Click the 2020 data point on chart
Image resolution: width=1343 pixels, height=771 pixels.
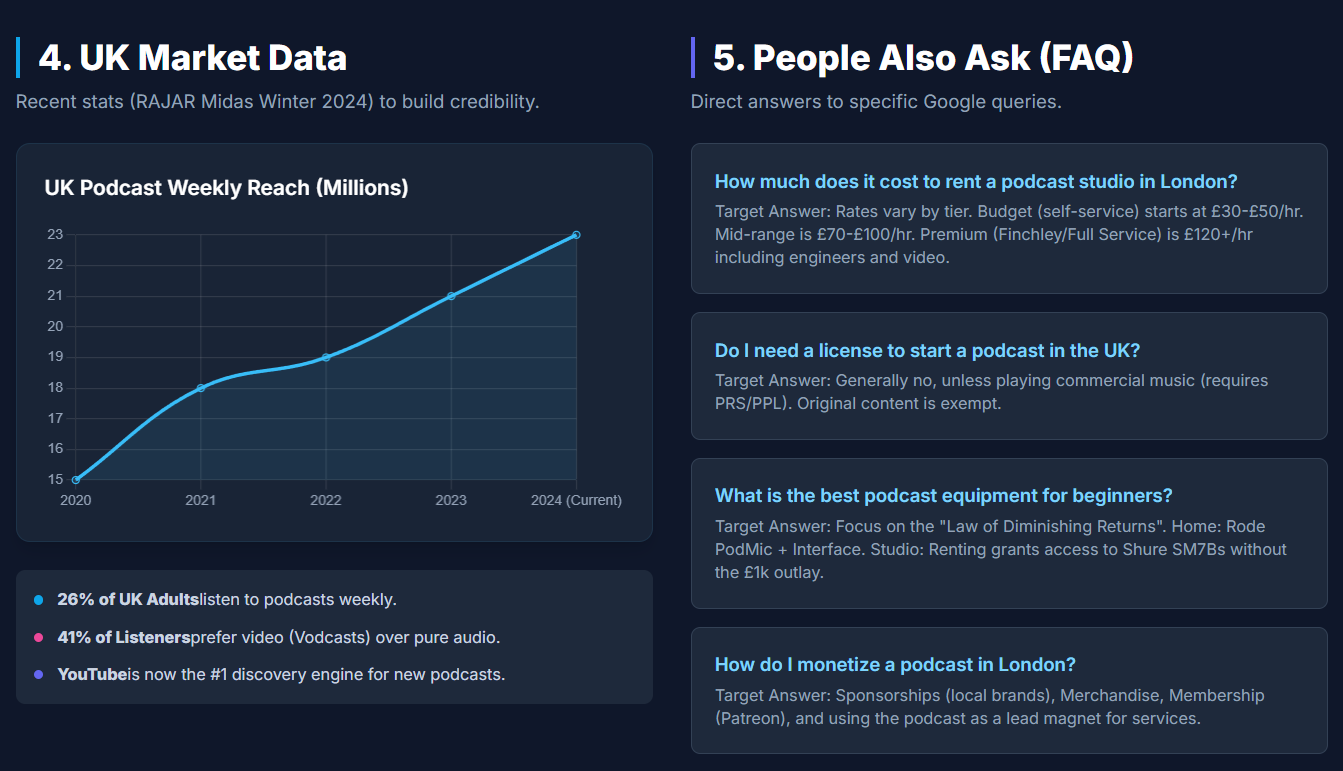[x=76, y=480]
